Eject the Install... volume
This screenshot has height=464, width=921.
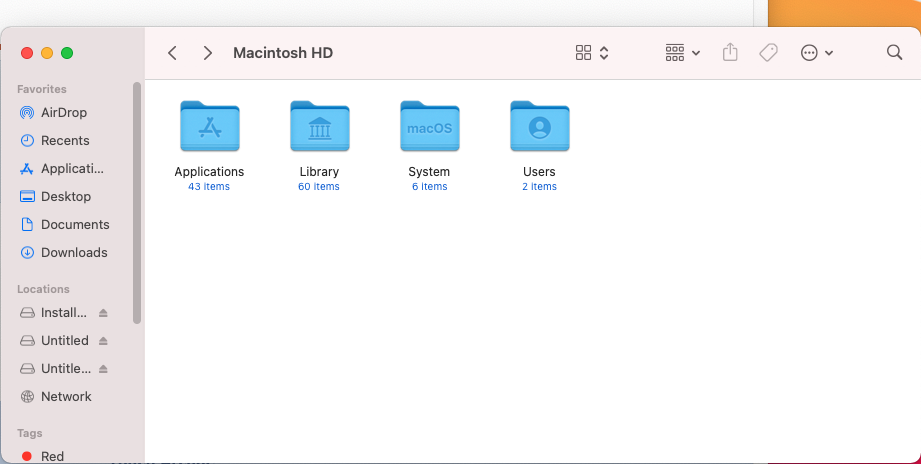coord(103,313)
